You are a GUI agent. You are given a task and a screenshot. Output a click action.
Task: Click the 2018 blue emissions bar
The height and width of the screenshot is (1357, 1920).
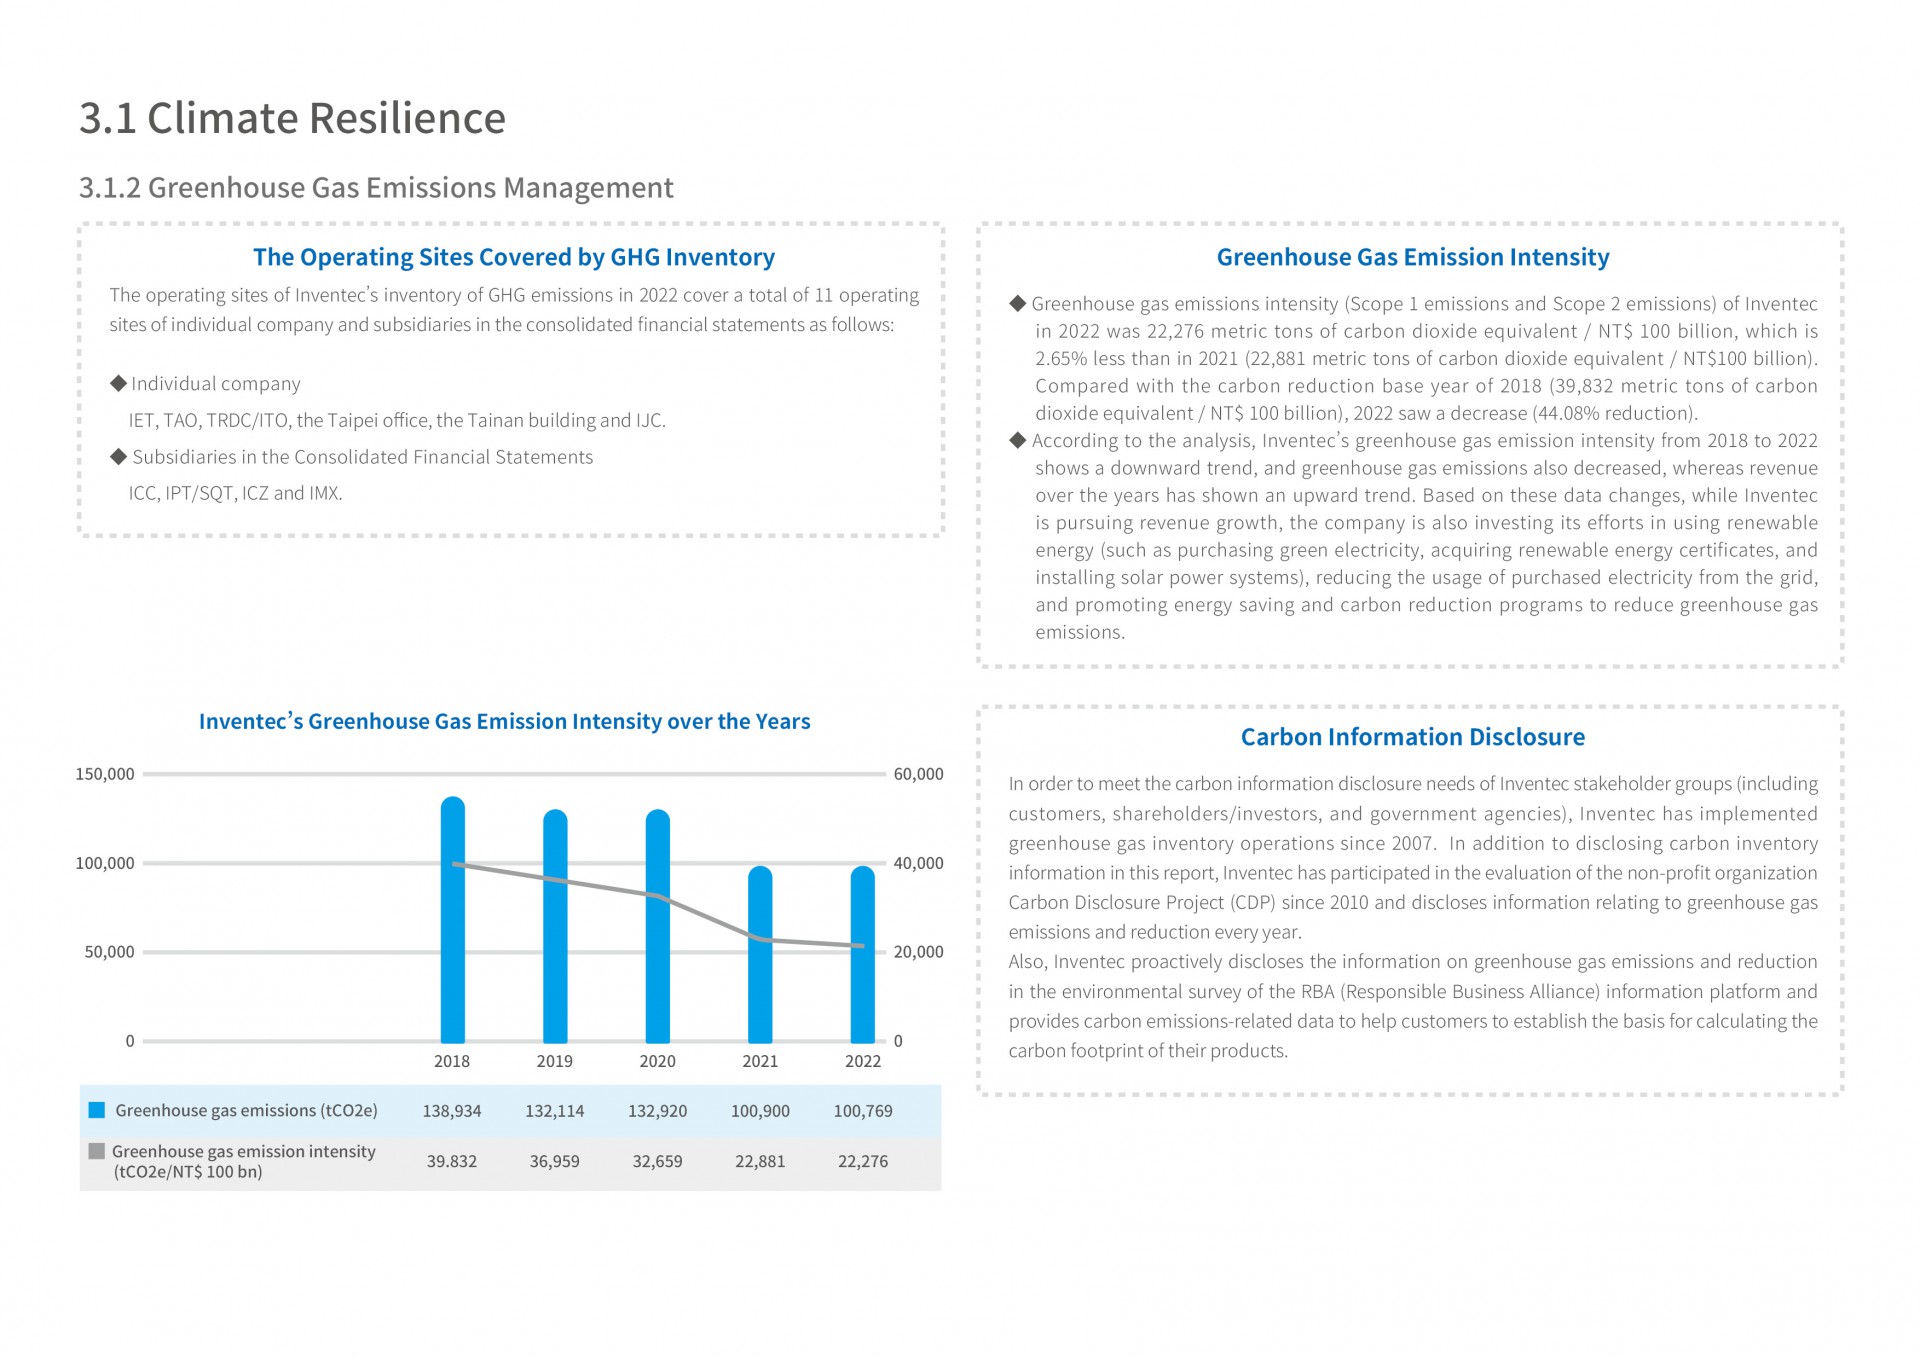pyautogui.click(x=453, y=919)
